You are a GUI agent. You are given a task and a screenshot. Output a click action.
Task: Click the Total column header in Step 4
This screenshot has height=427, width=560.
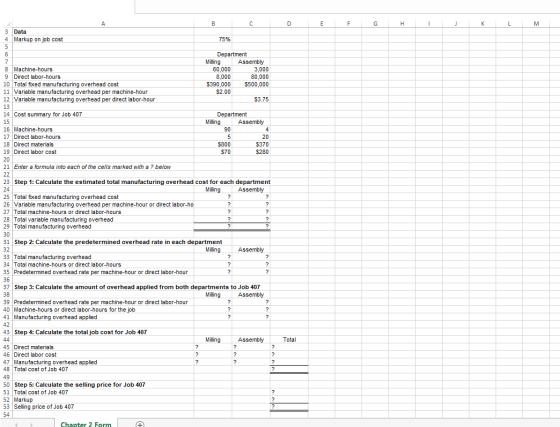[289, 340]
